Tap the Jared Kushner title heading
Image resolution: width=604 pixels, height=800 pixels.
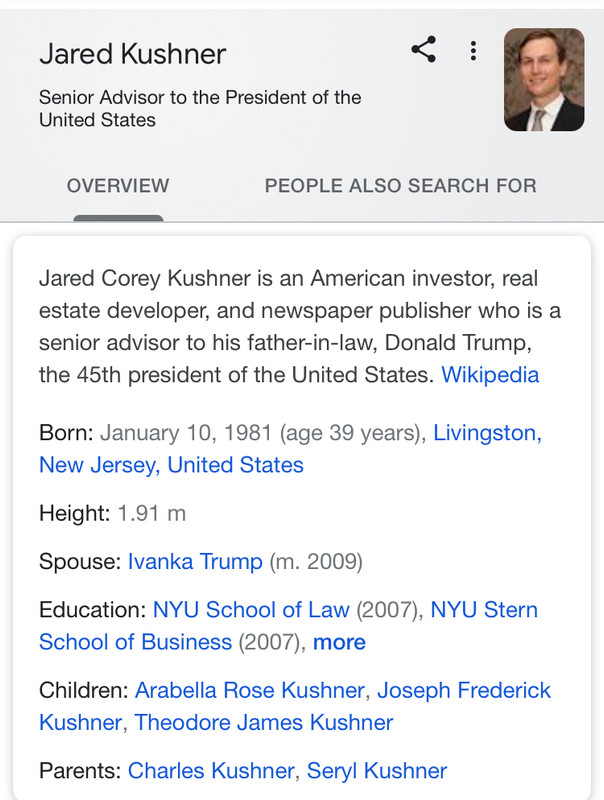click(133, 54)
